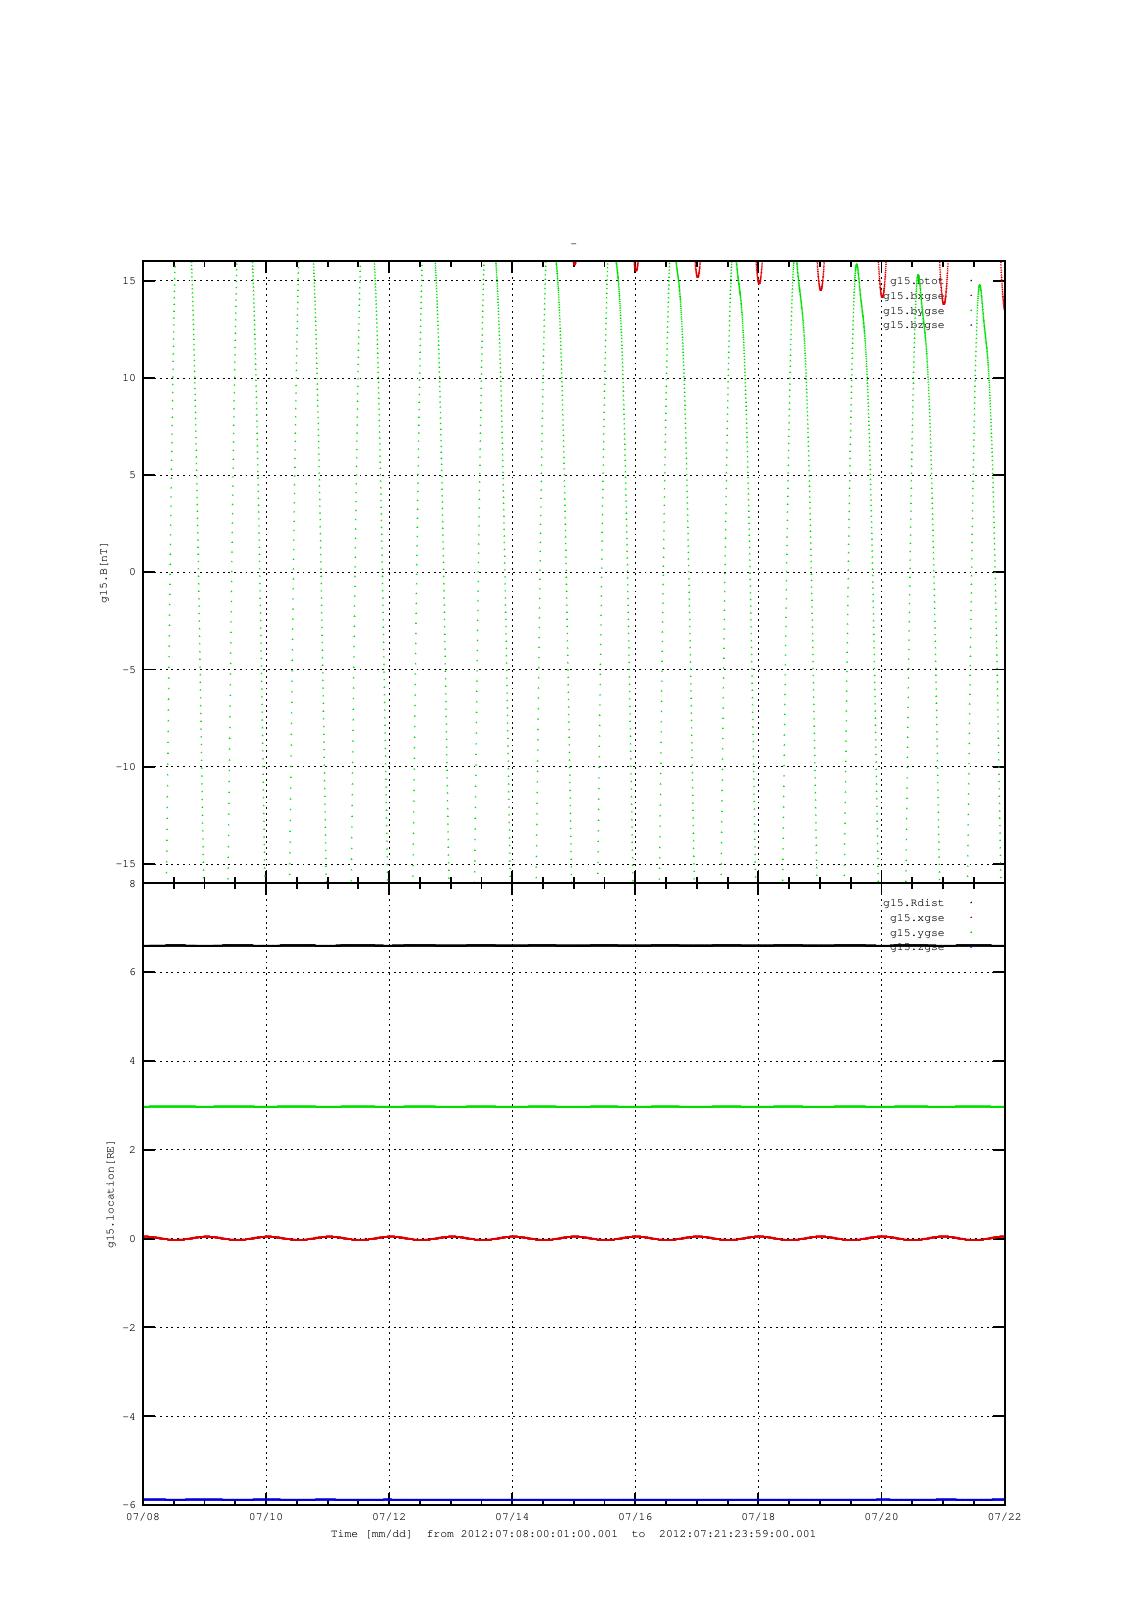
Task: Click the green ygse line in location plot
Action: point(573,1106)
